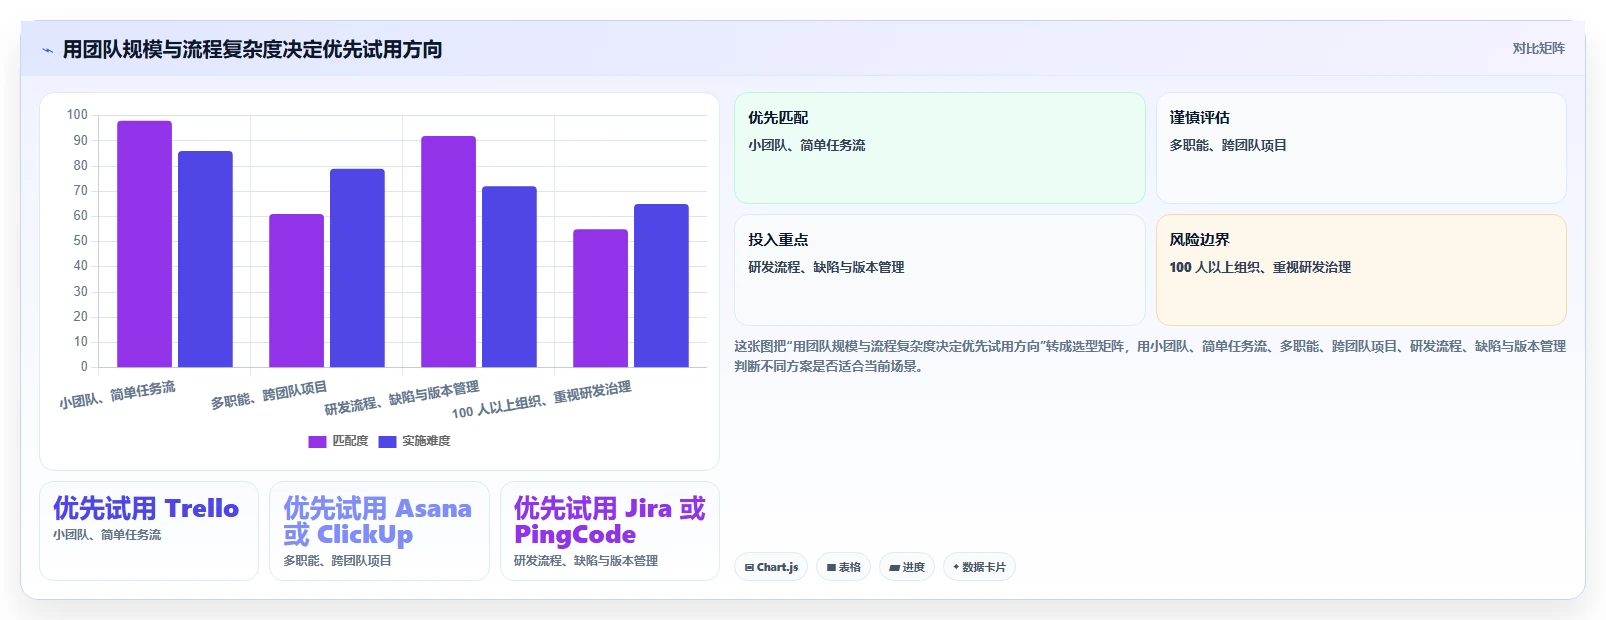The width and height of the screenshot is (1606, 620).
Task: Click the star icon in 数据卡片 chip
Action: pyautogui.click(x=956, y=567)
